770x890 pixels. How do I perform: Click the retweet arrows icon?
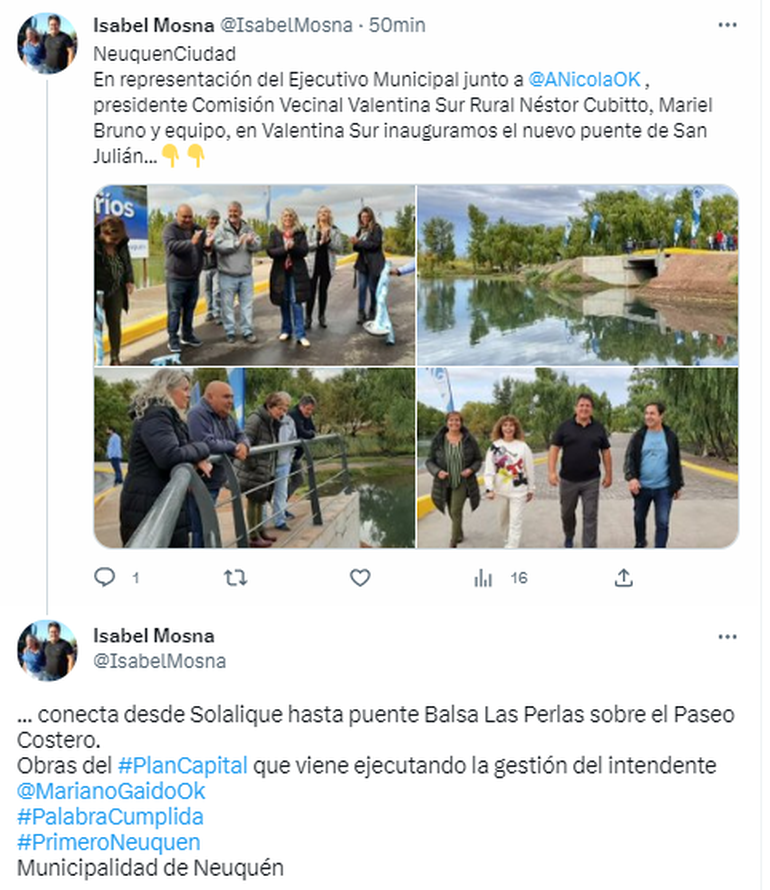(x=235, y=578)
